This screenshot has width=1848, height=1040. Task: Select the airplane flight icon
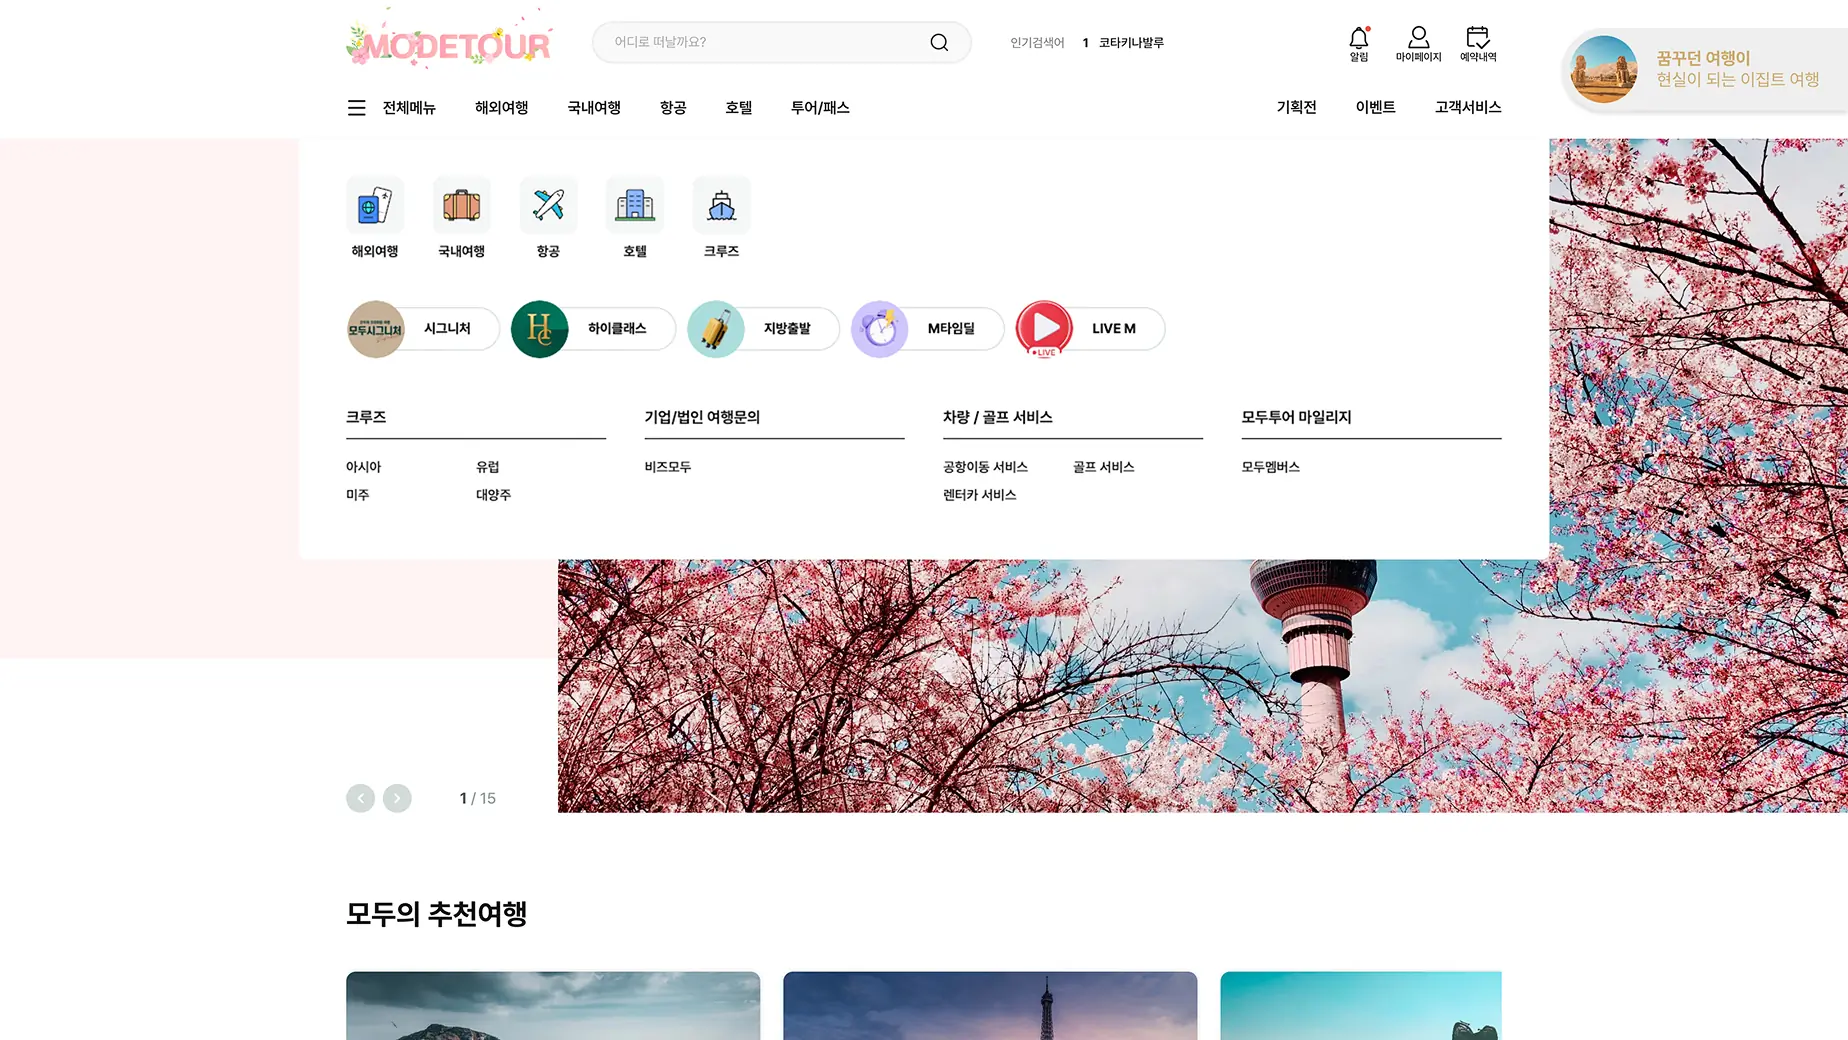point(548,206)
